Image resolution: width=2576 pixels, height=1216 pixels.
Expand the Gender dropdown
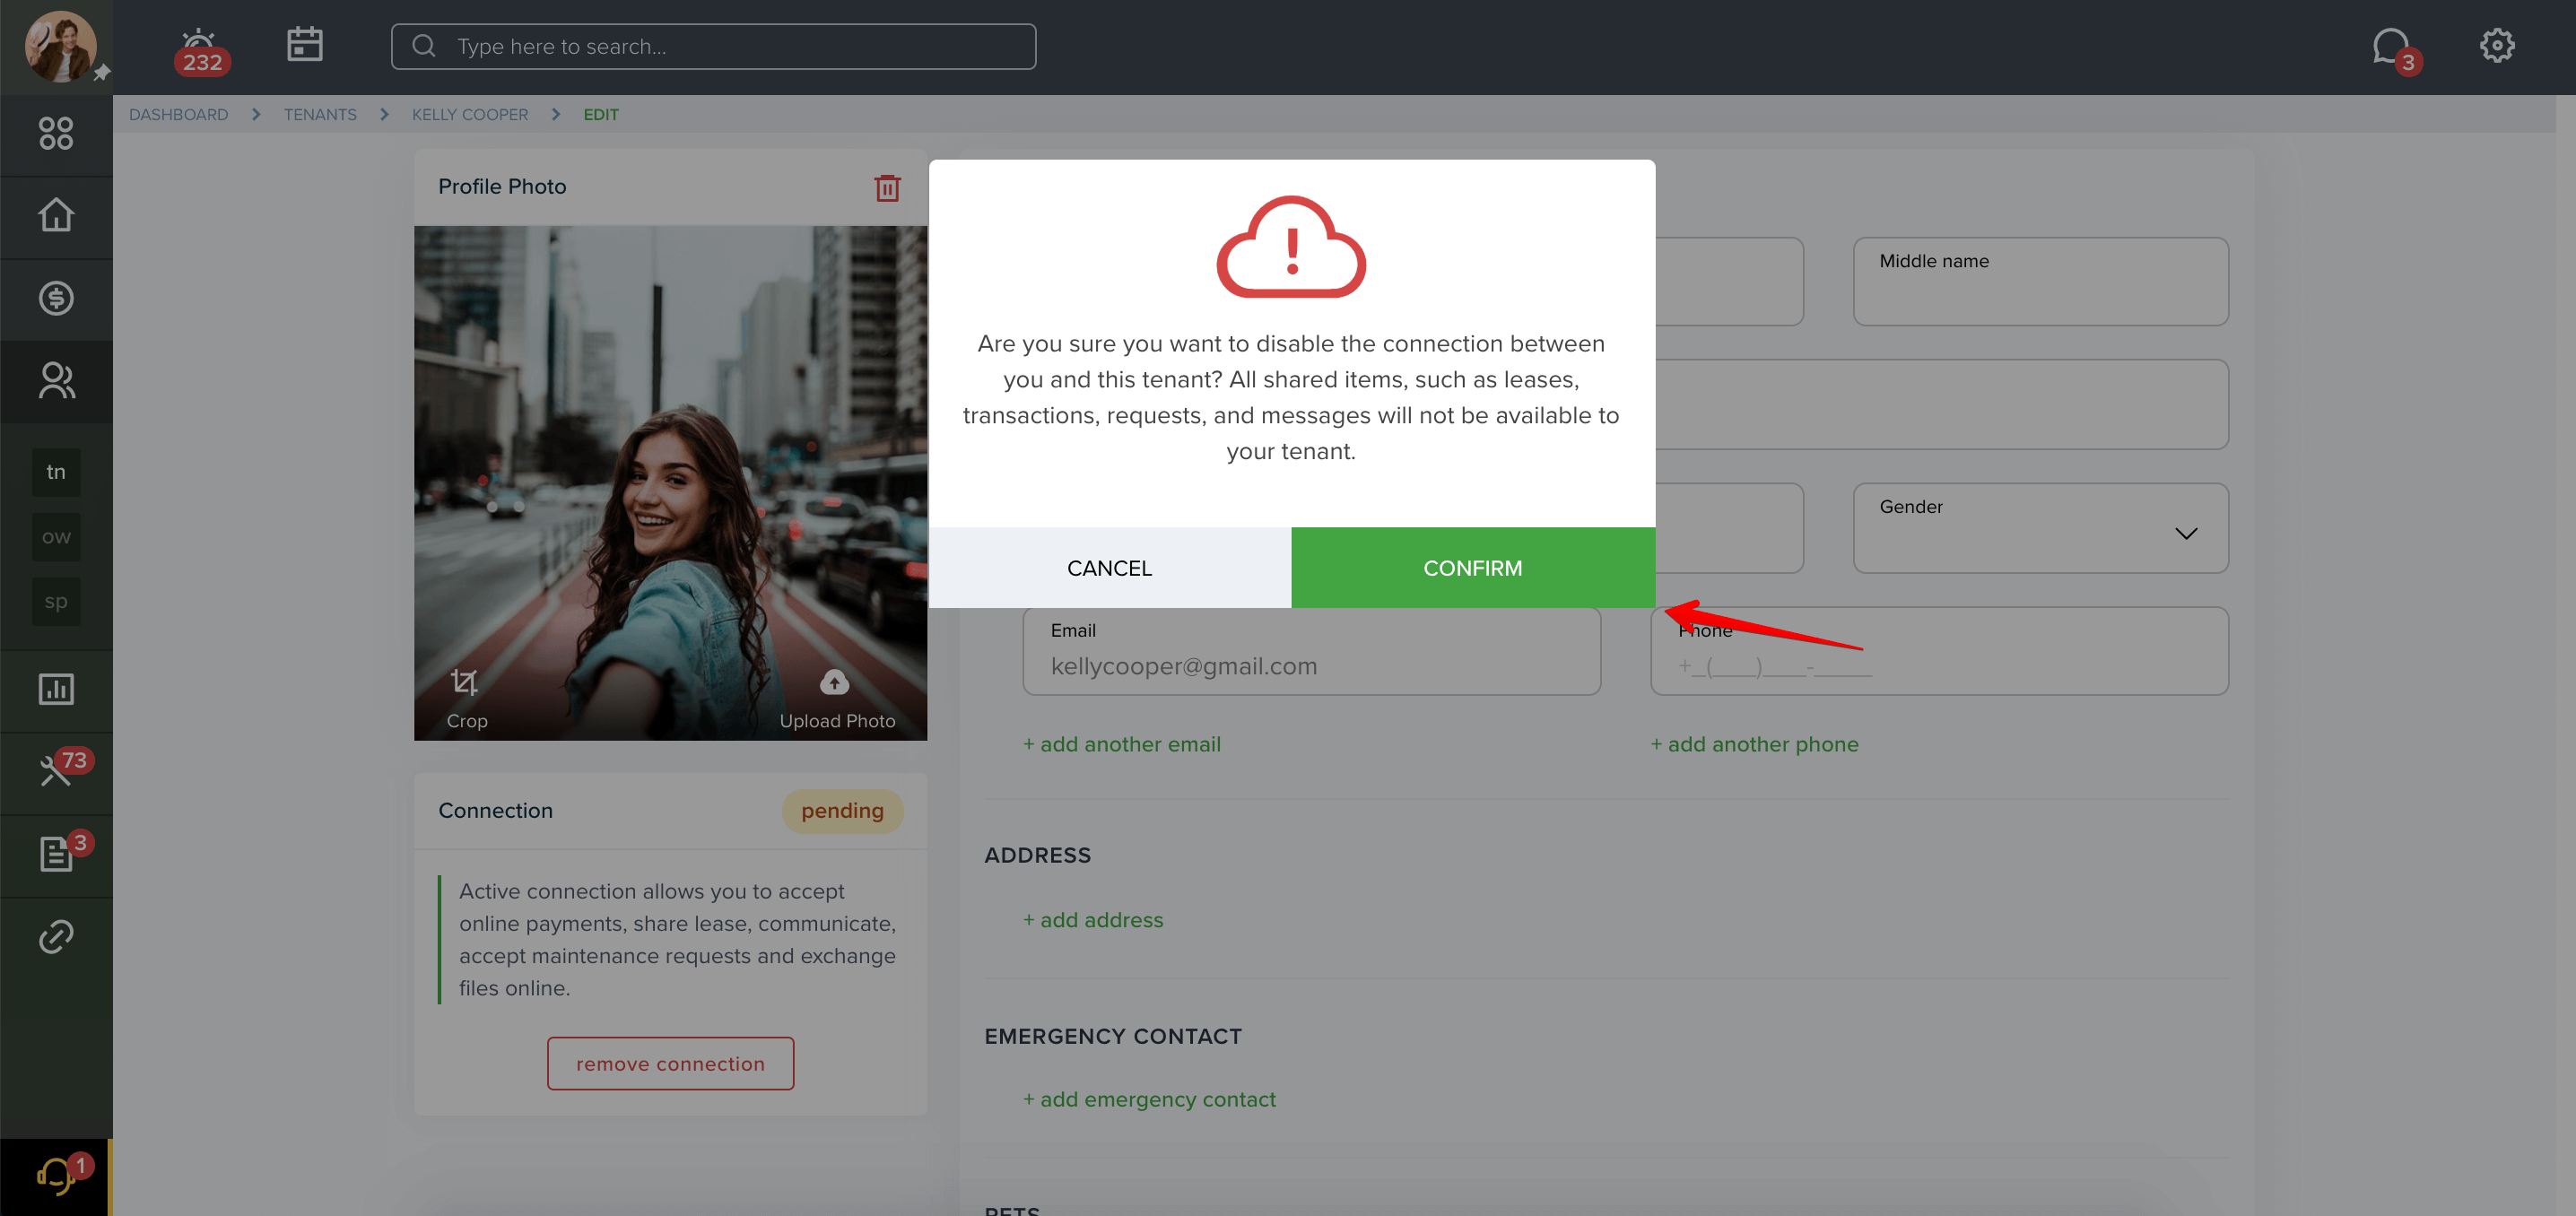2040,528
